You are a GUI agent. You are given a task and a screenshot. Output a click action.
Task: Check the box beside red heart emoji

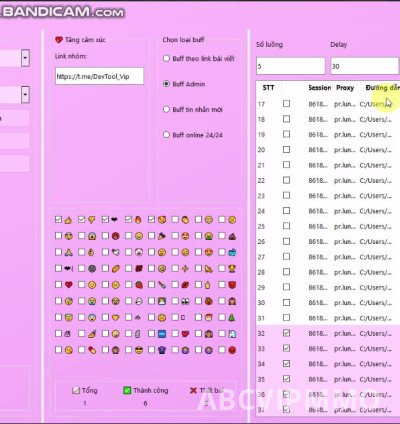click(x=58, y=285)
